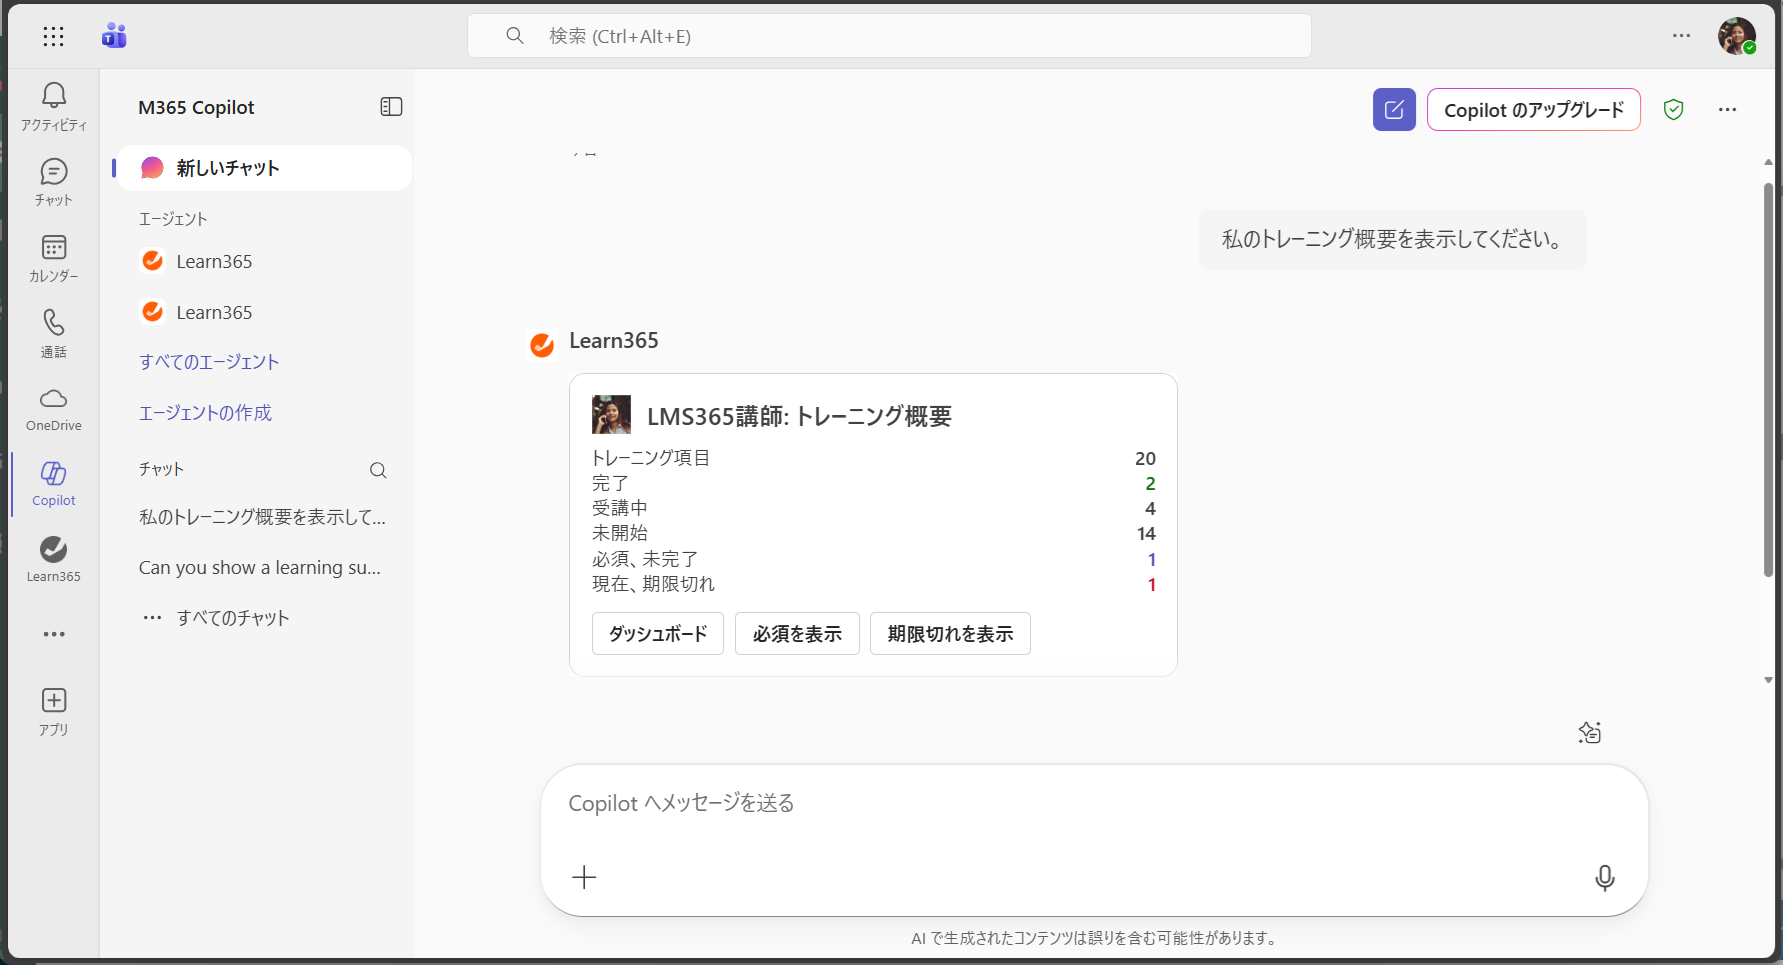Open the profile avatar picture
Screen dimensions: 1783x965
(1737, 36)
